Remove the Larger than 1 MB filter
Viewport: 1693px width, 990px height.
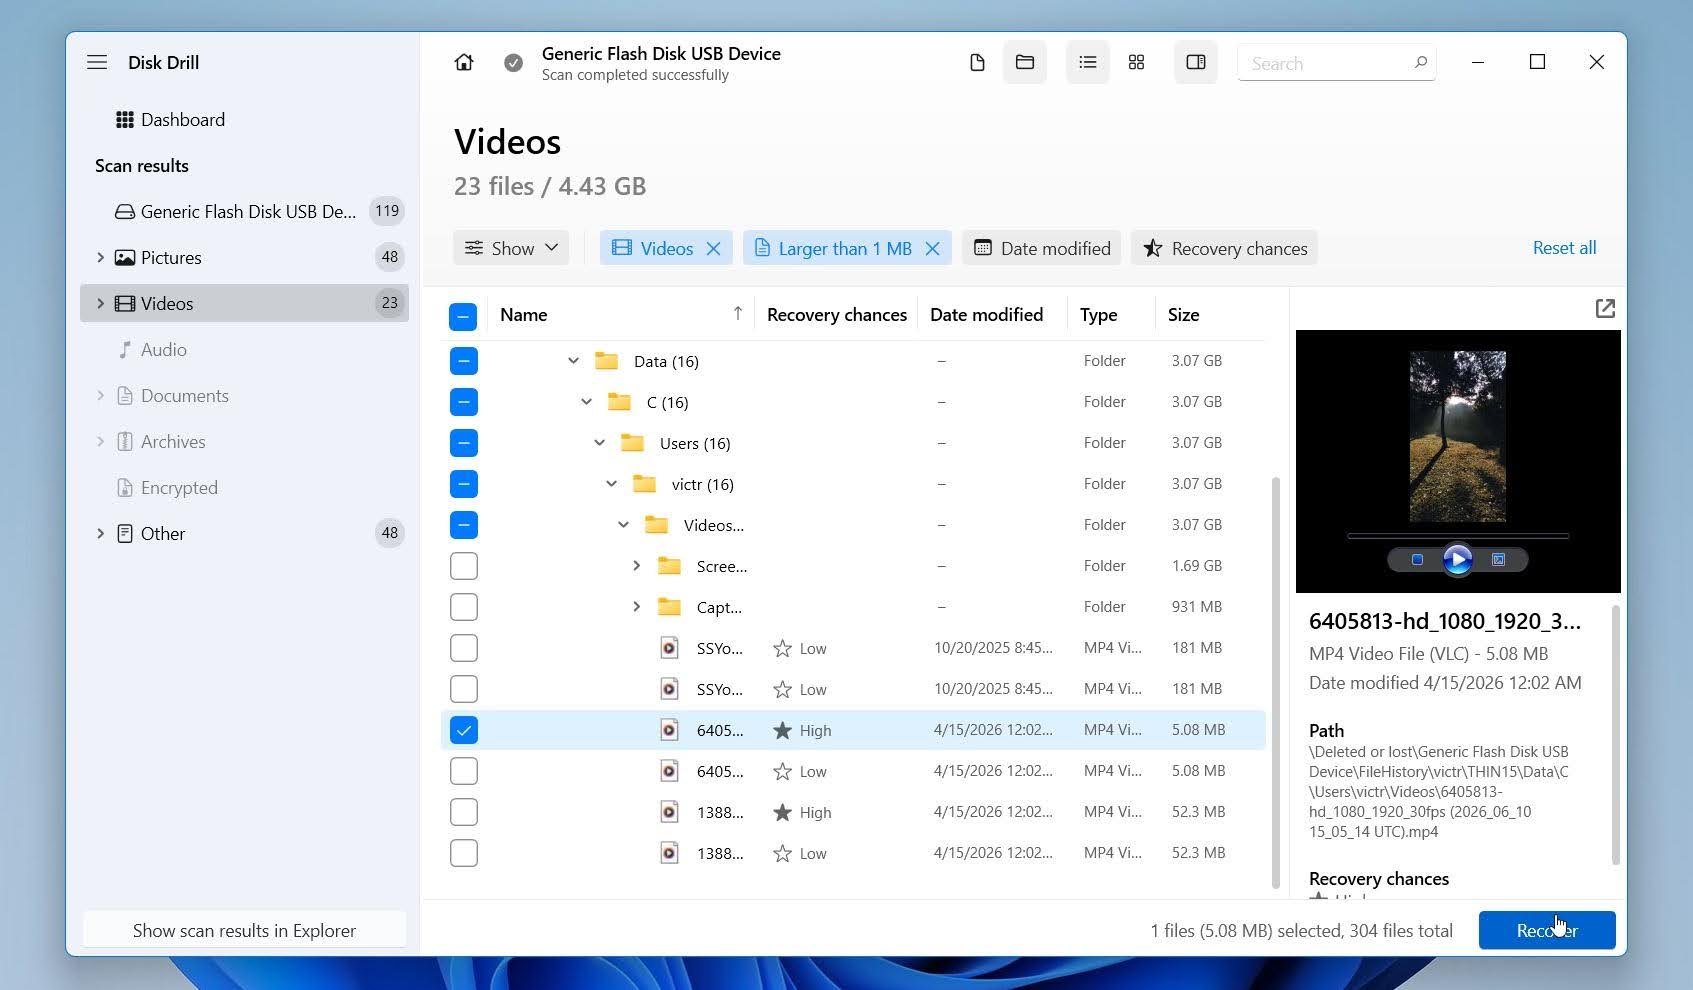pos(932,249)
